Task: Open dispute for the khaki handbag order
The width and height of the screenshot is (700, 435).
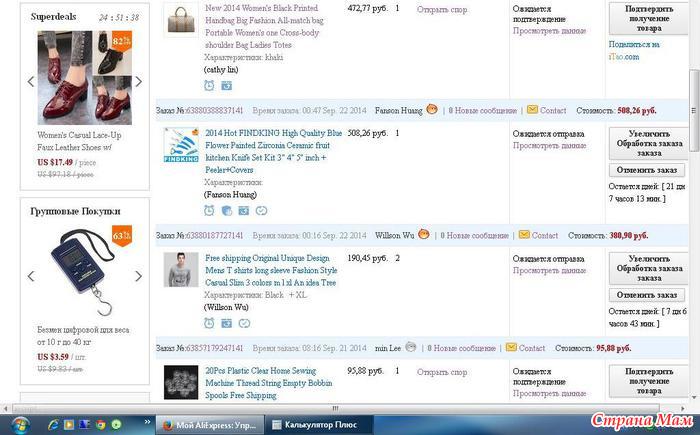Action: pos(442,9)
